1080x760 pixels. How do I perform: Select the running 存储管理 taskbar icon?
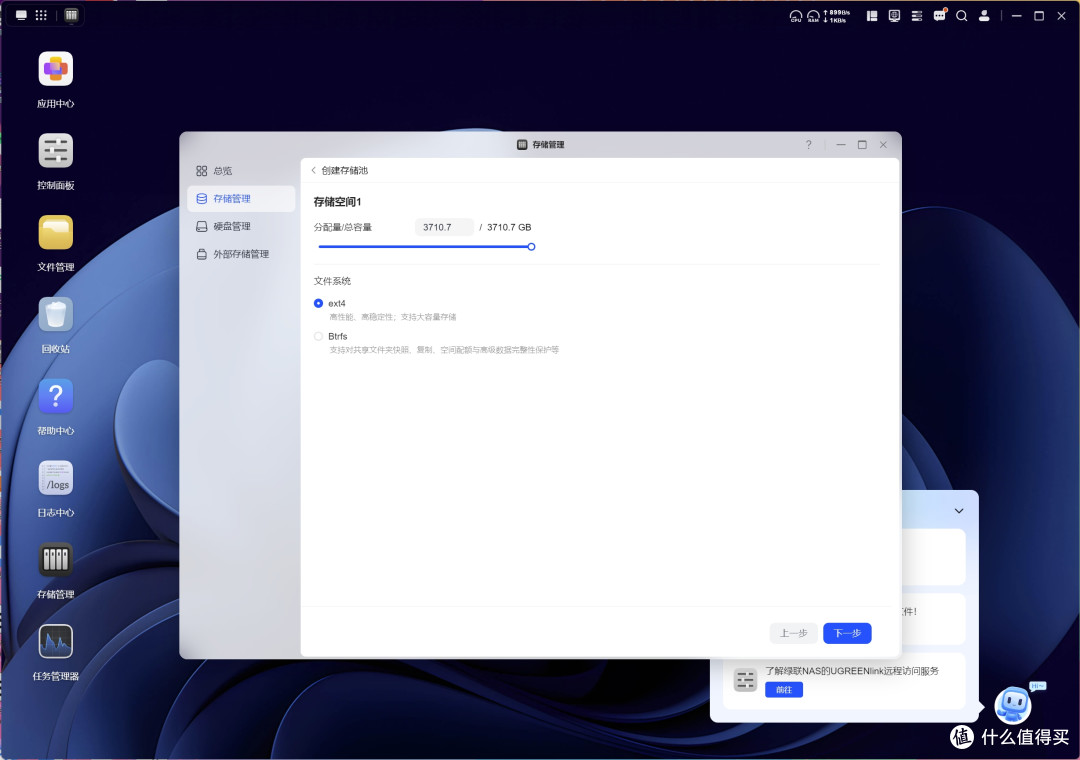(x=71, y=15)
